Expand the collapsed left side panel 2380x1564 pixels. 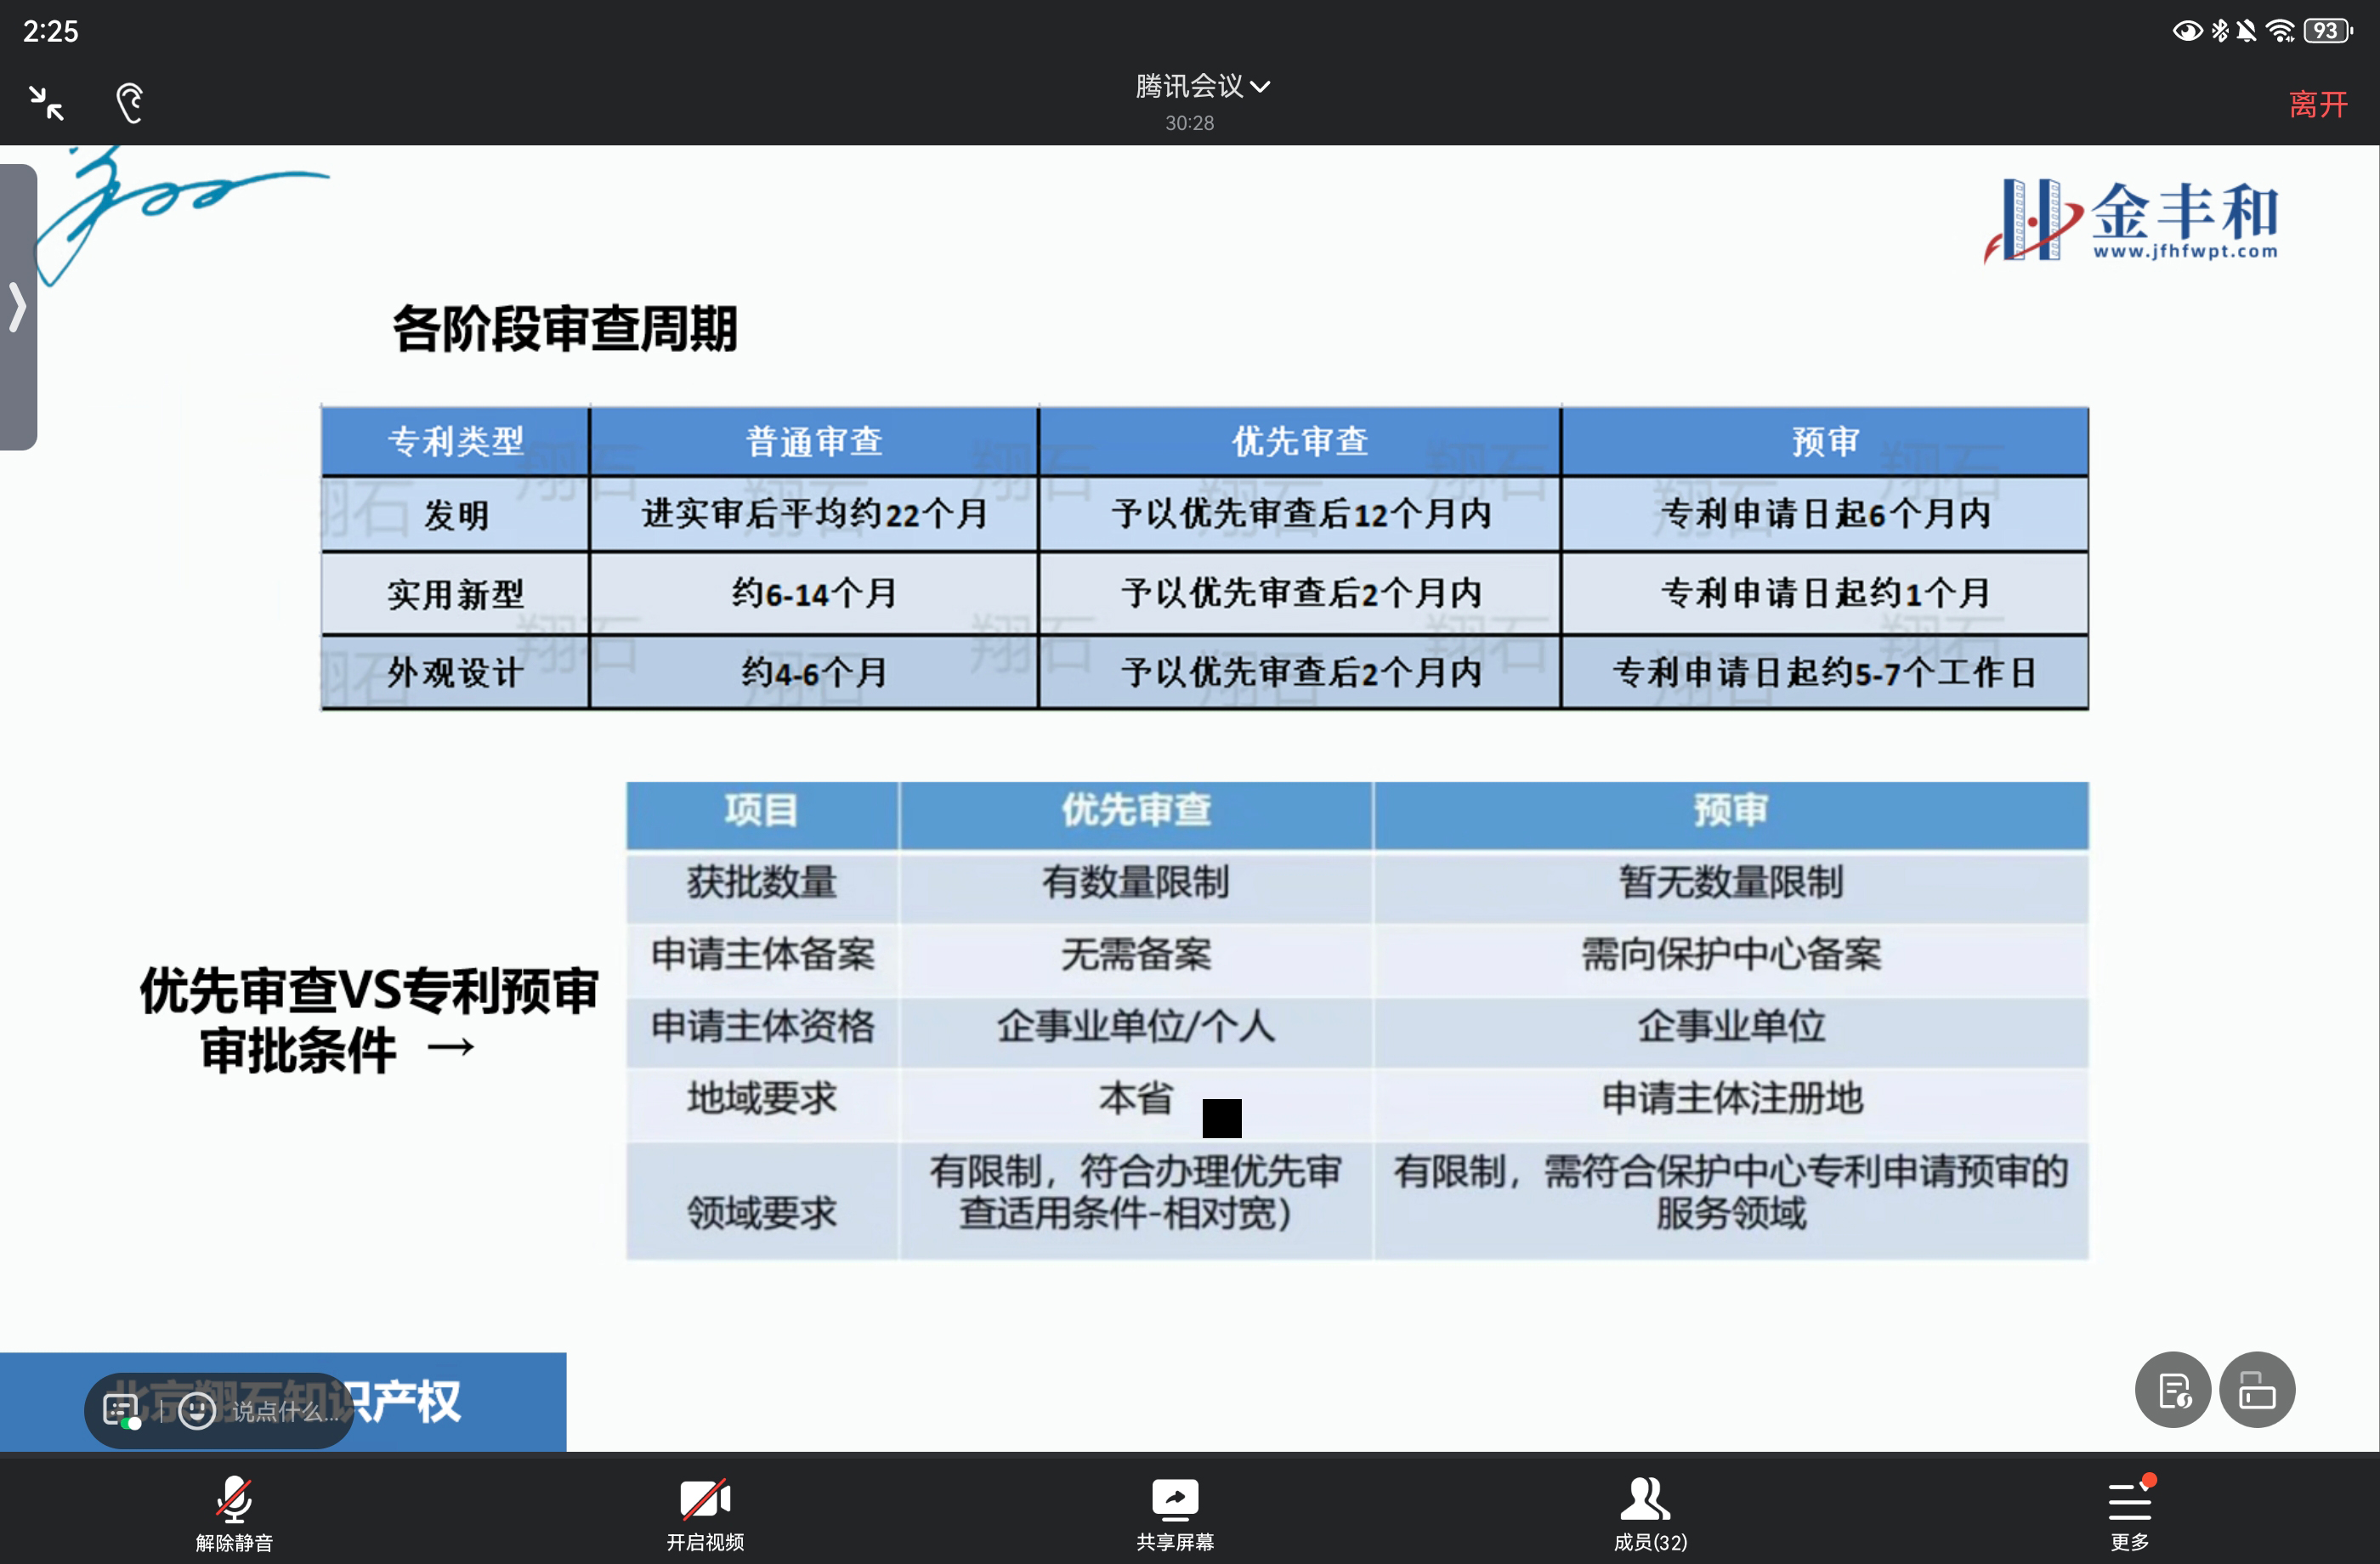click(x=17, y=307)
